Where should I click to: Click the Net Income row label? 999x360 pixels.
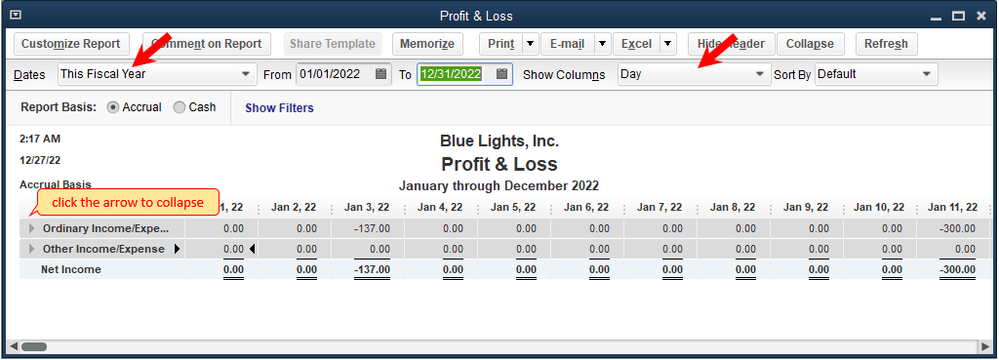tap(71, 270)
